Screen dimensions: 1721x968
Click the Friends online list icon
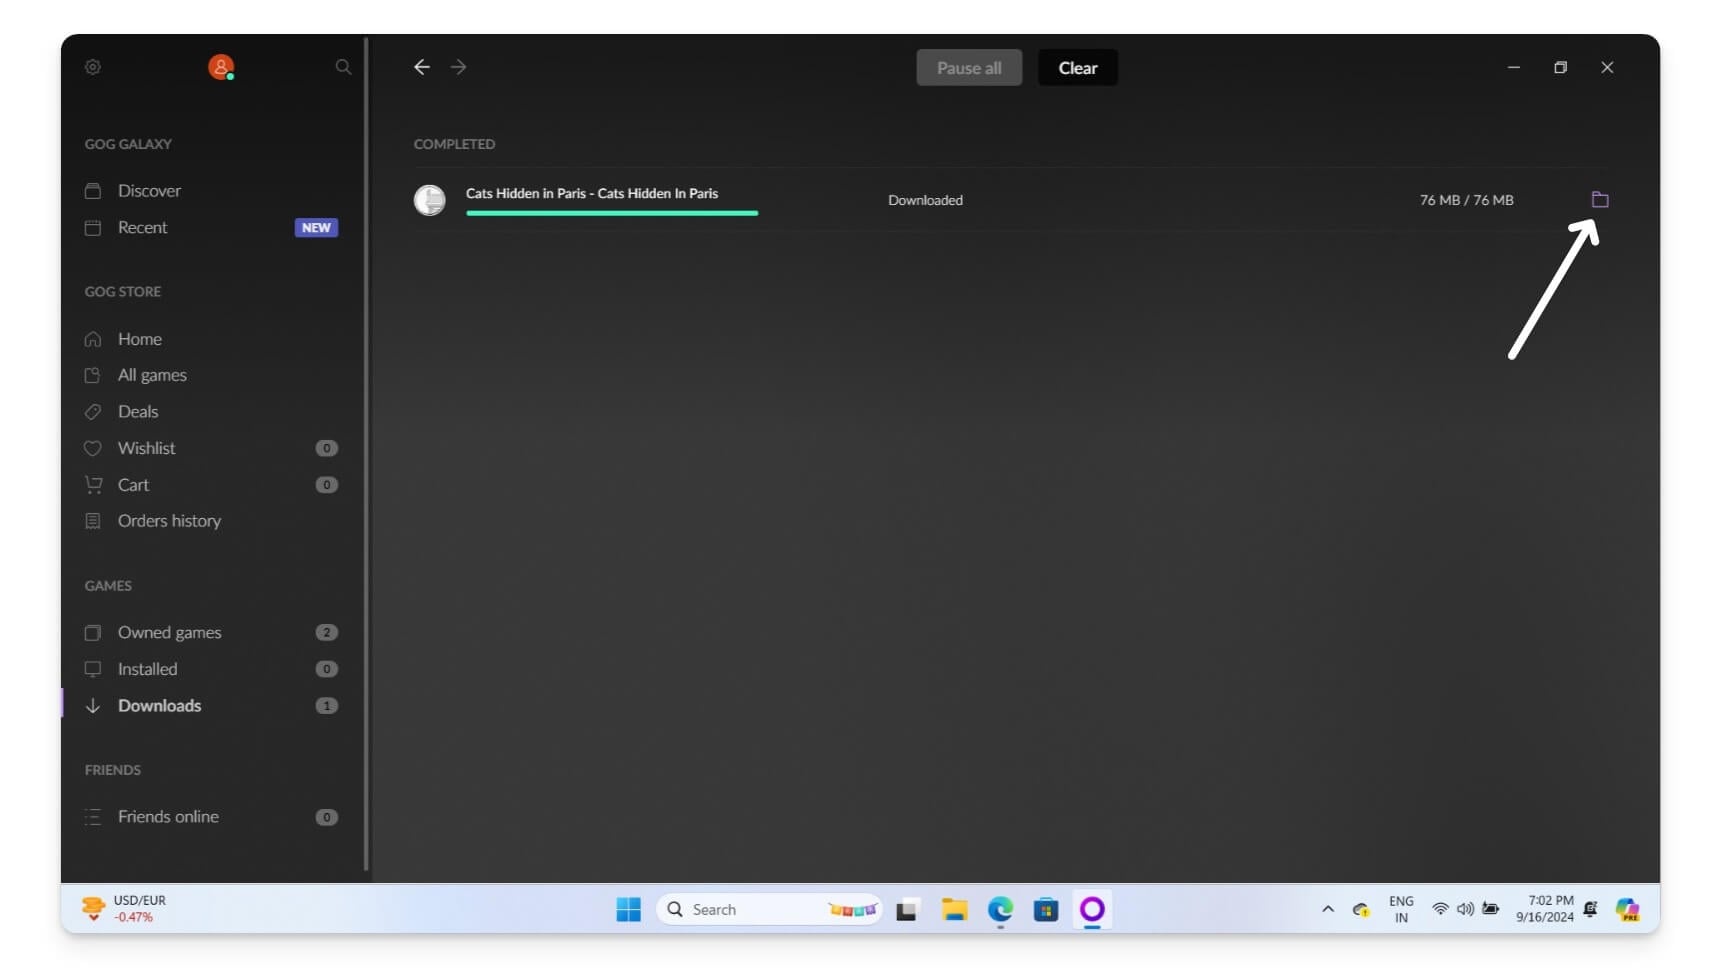coord(93,817)
